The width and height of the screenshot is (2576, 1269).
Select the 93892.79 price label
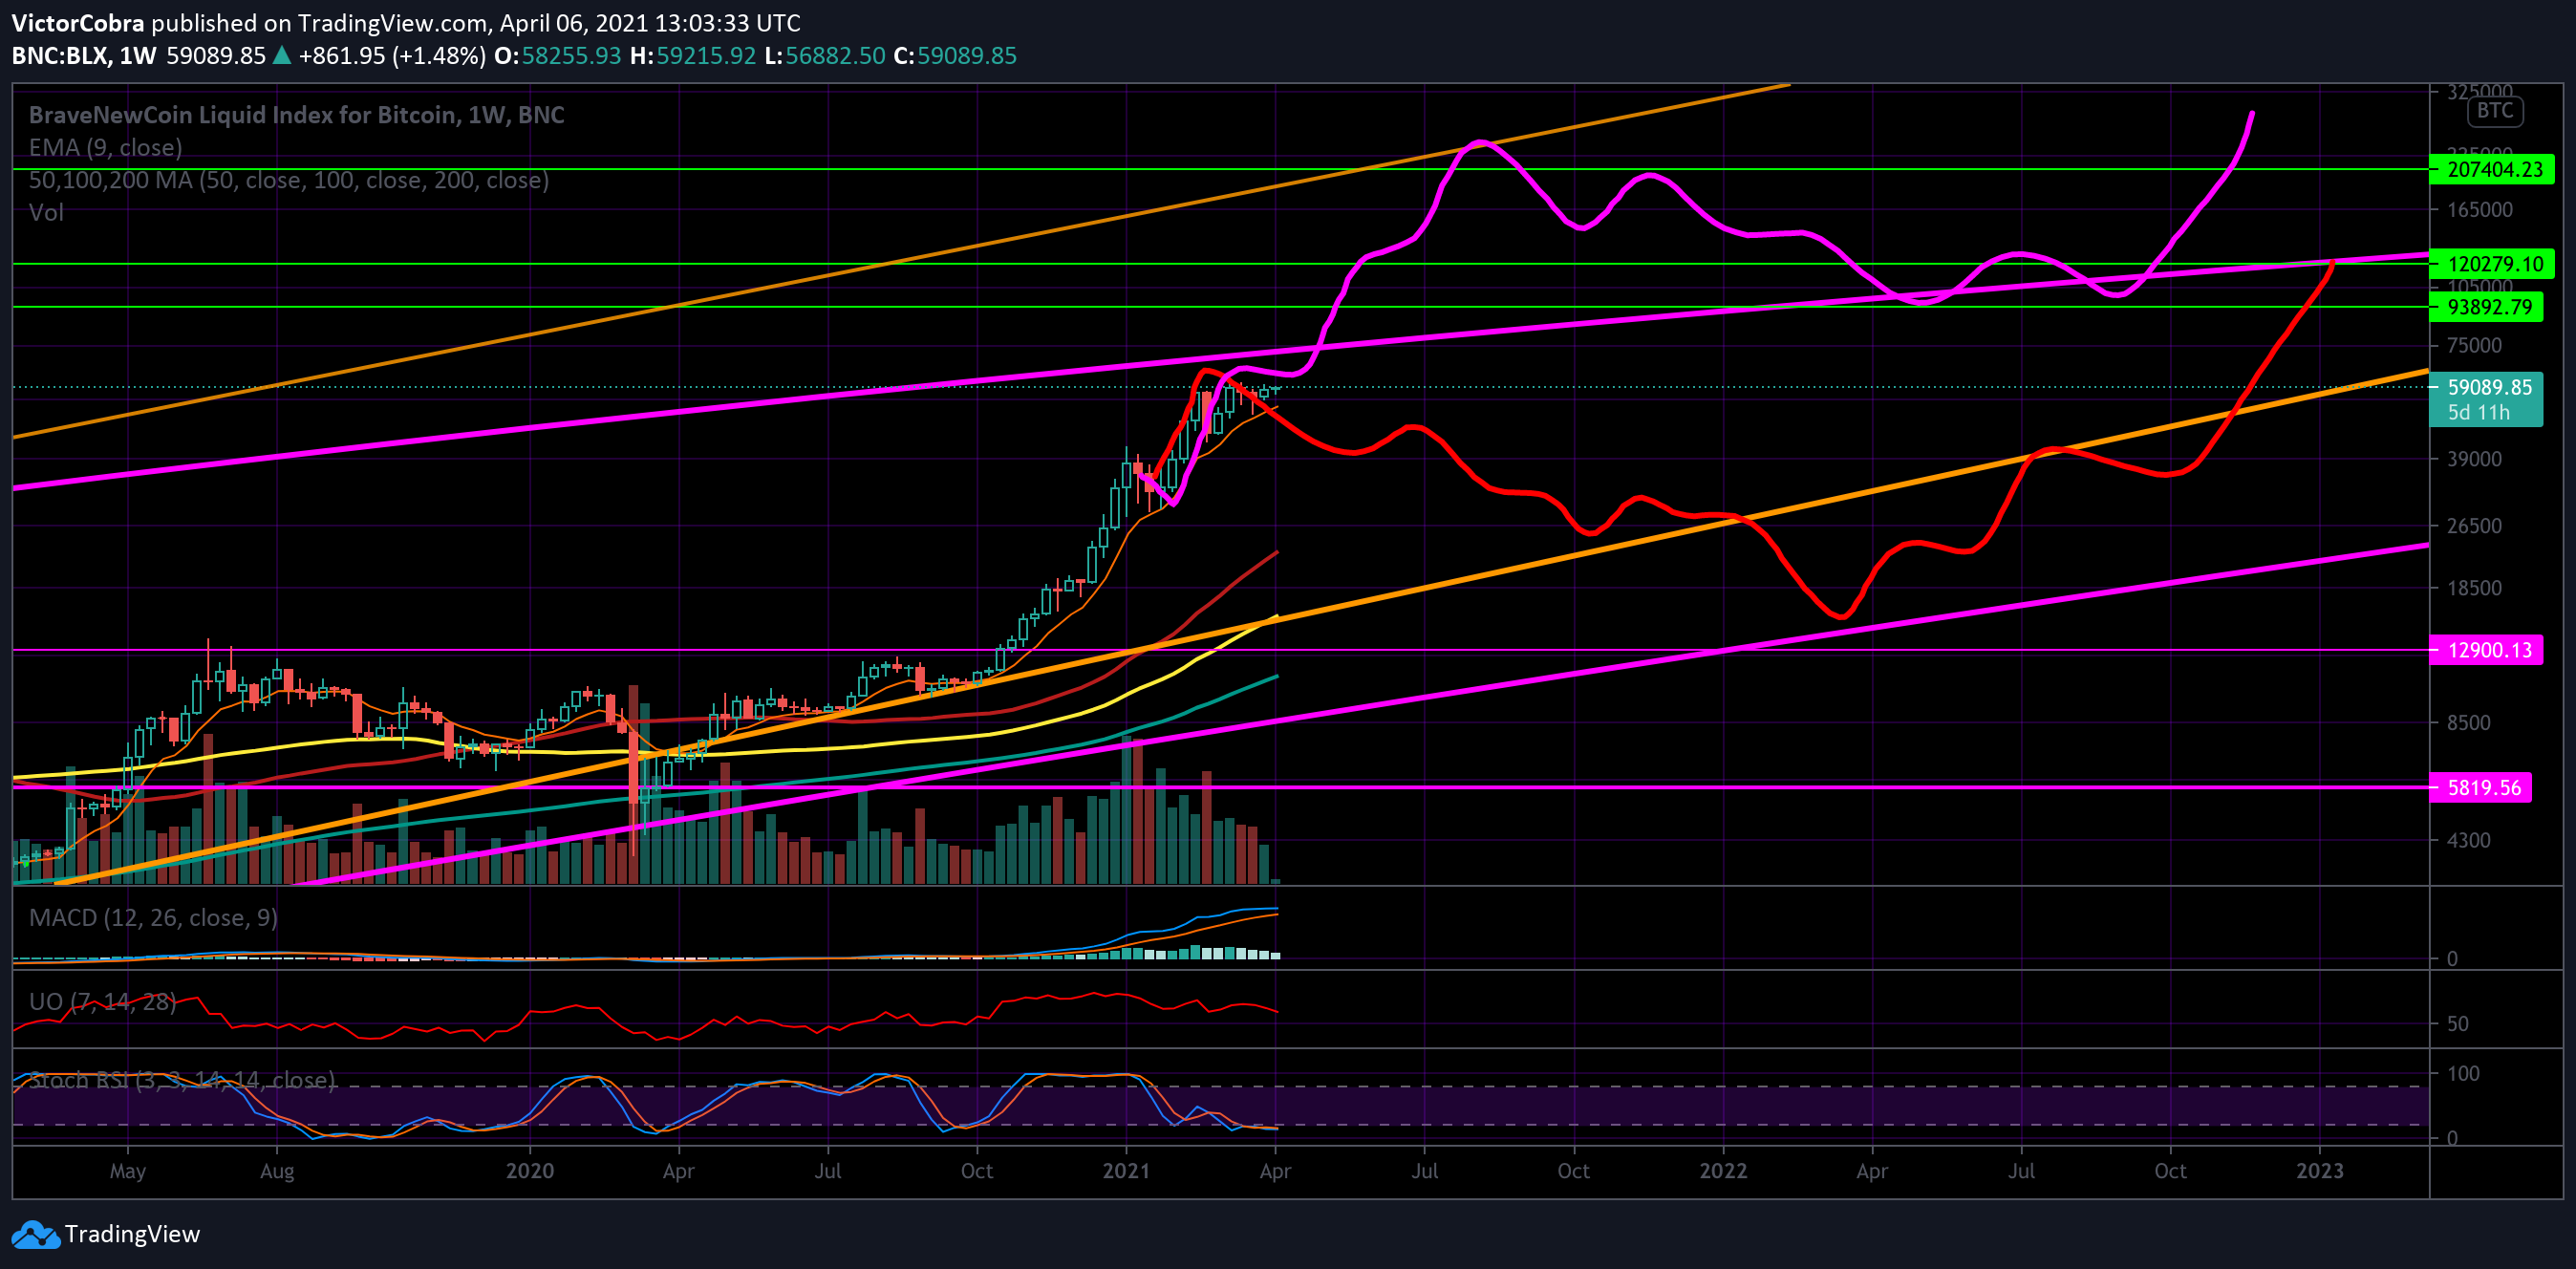(x=2486, y=307)
